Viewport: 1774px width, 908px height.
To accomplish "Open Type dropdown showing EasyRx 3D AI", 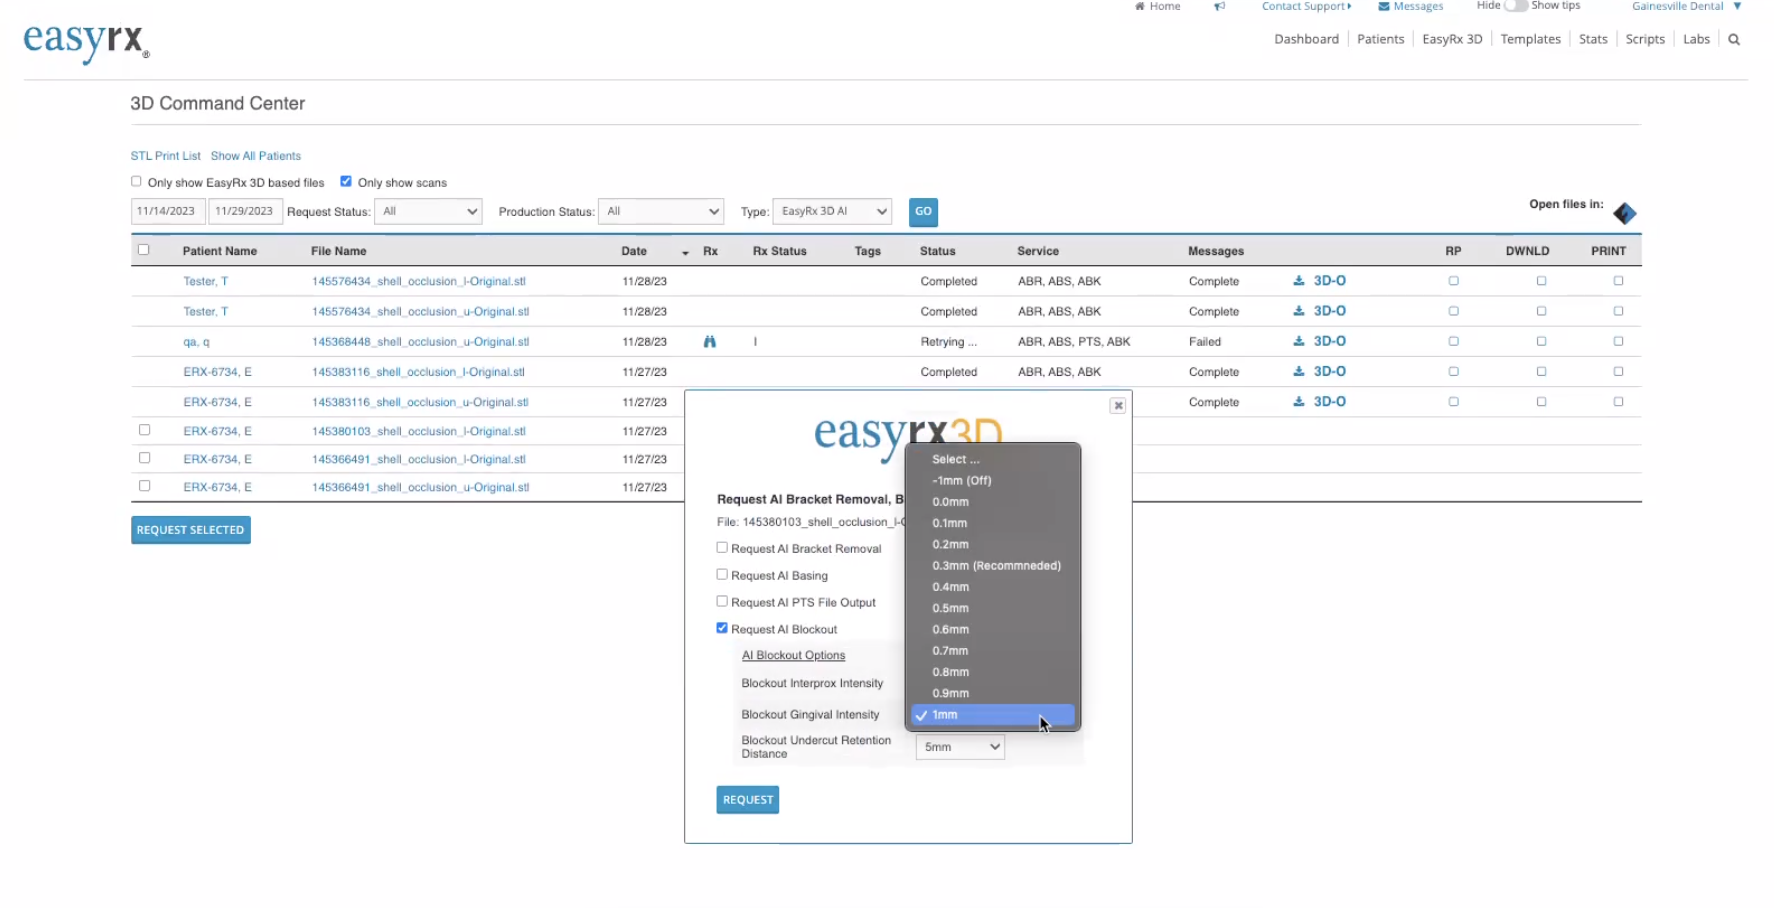I will (x=832, y=212).
